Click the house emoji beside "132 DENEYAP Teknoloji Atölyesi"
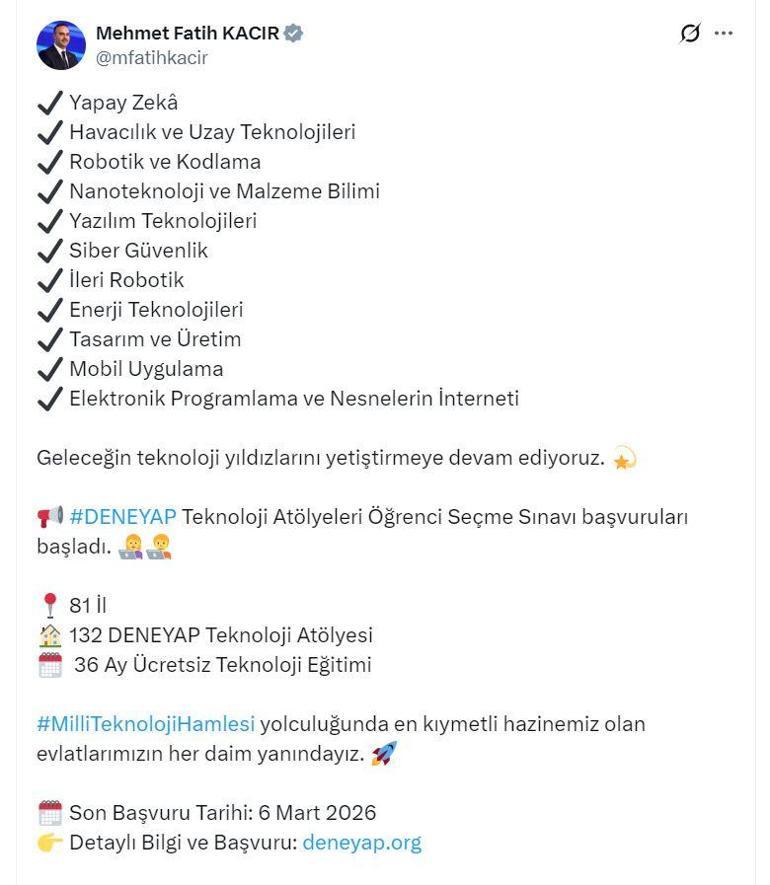770x885 pixels. coord(48,634)
